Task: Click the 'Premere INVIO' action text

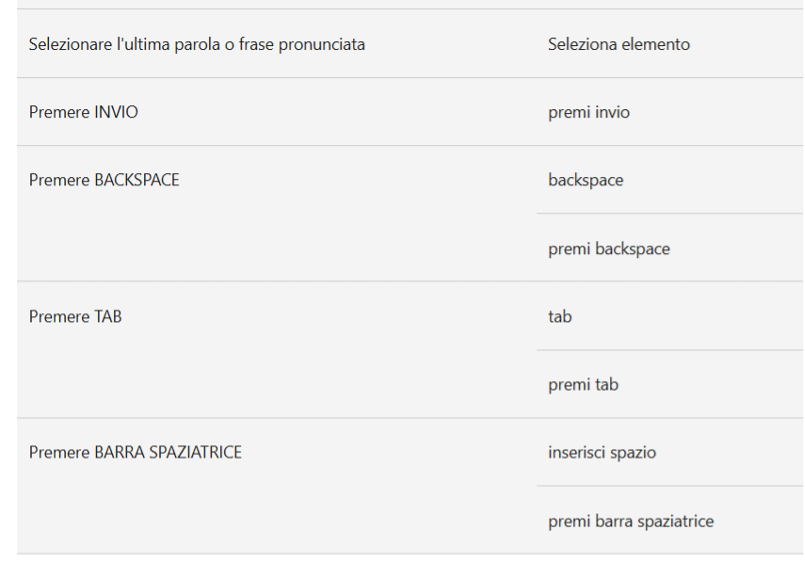Action: coord(83,113)
